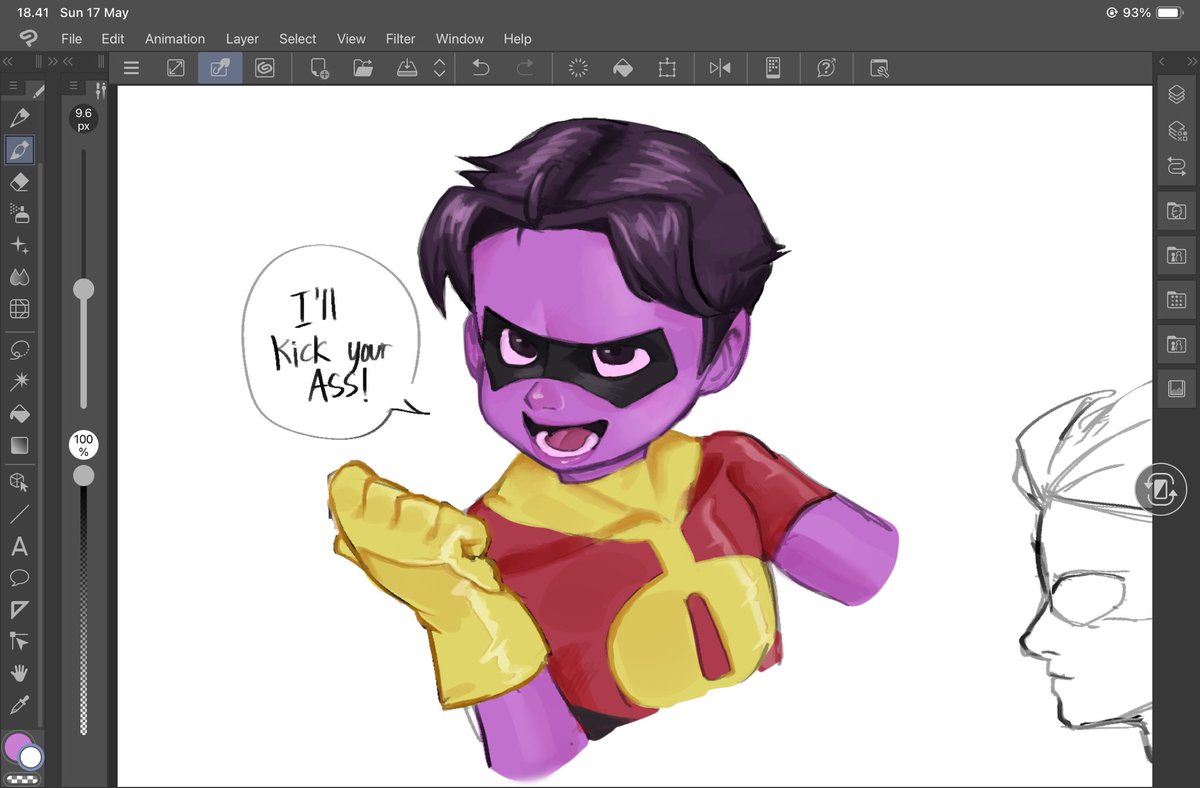Click the opacity slider handle
The image size is (1200, 788).
click(x=84, y=476)
